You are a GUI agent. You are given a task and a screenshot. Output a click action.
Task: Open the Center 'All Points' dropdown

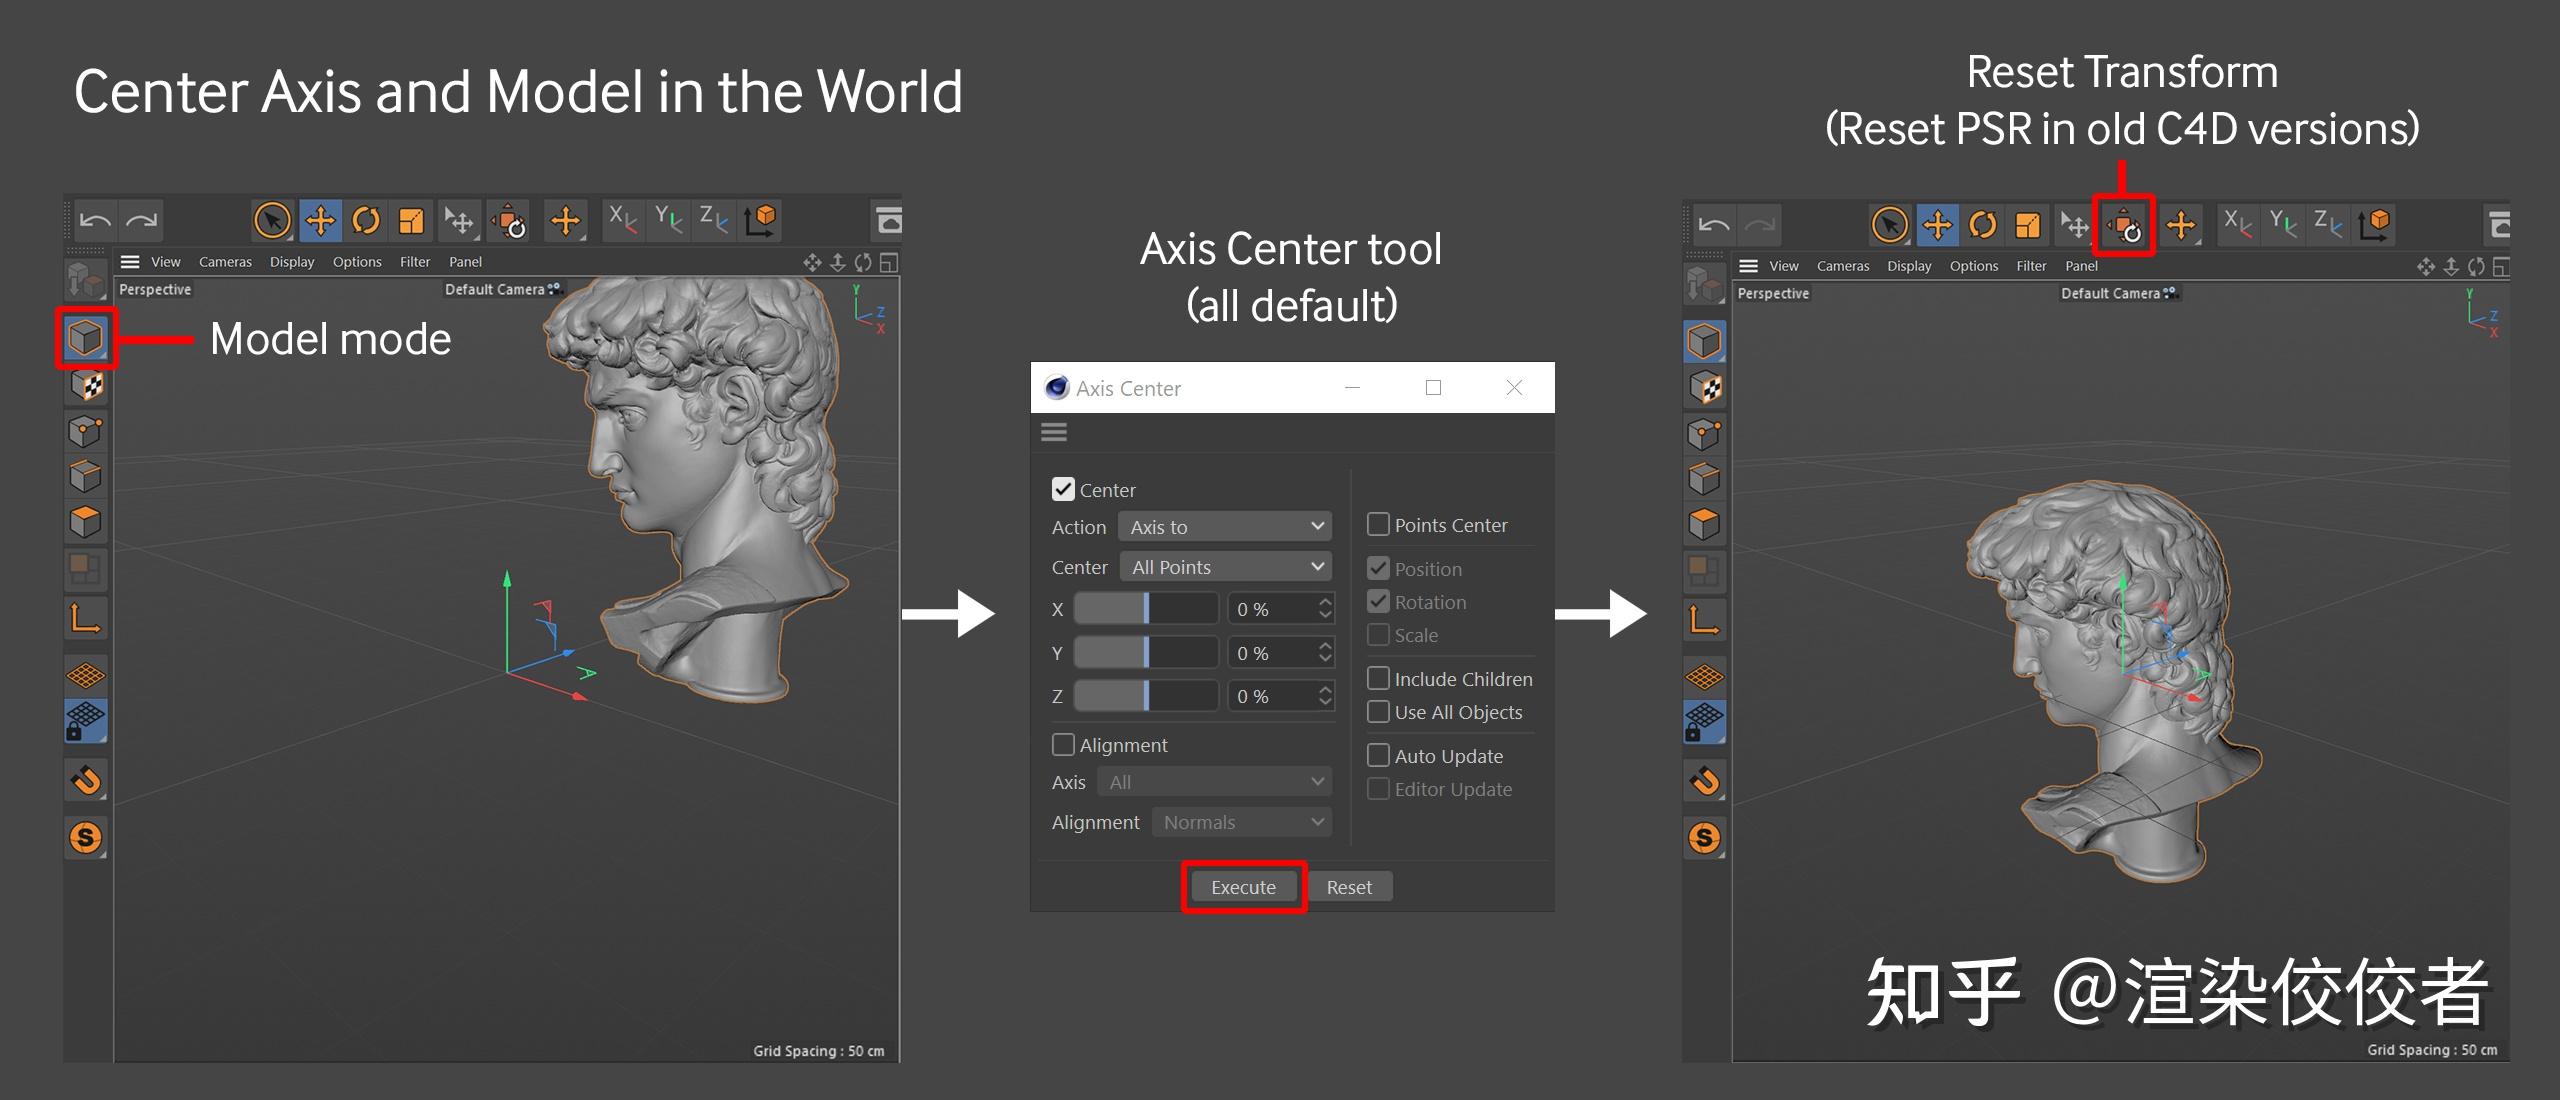[x=1225, y=566]
